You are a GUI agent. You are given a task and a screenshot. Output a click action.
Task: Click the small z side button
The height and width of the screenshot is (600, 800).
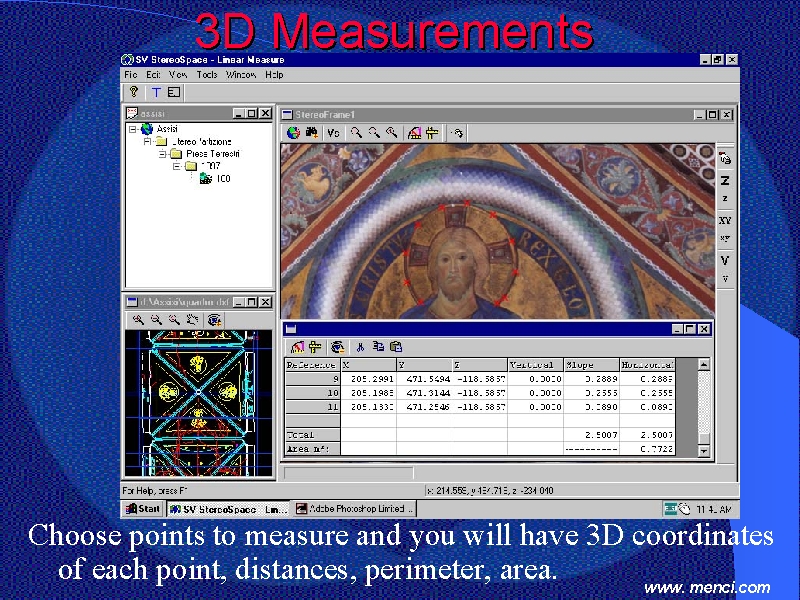[x=725, y=198]
